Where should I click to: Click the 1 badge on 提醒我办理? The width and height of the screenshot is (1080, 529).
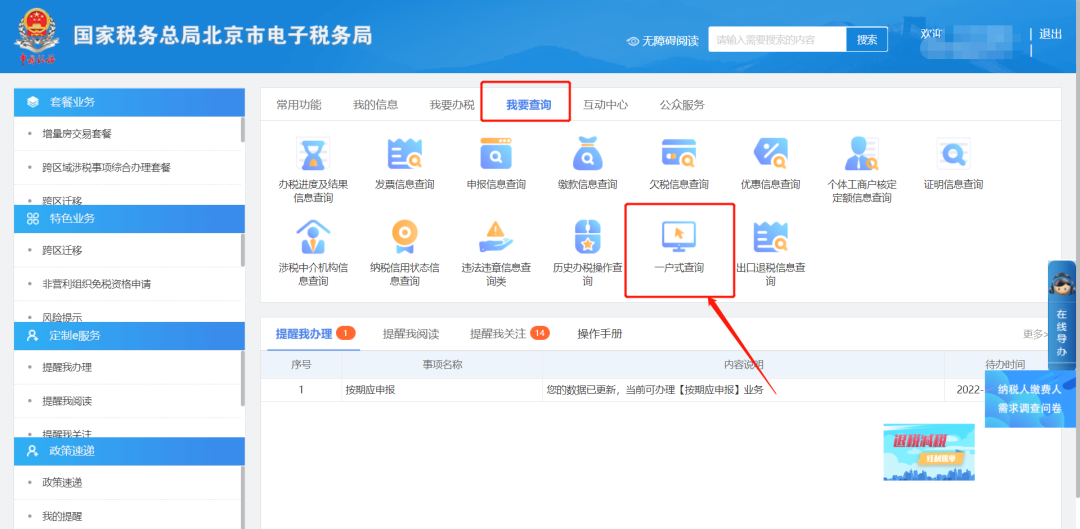click(345, 333)
